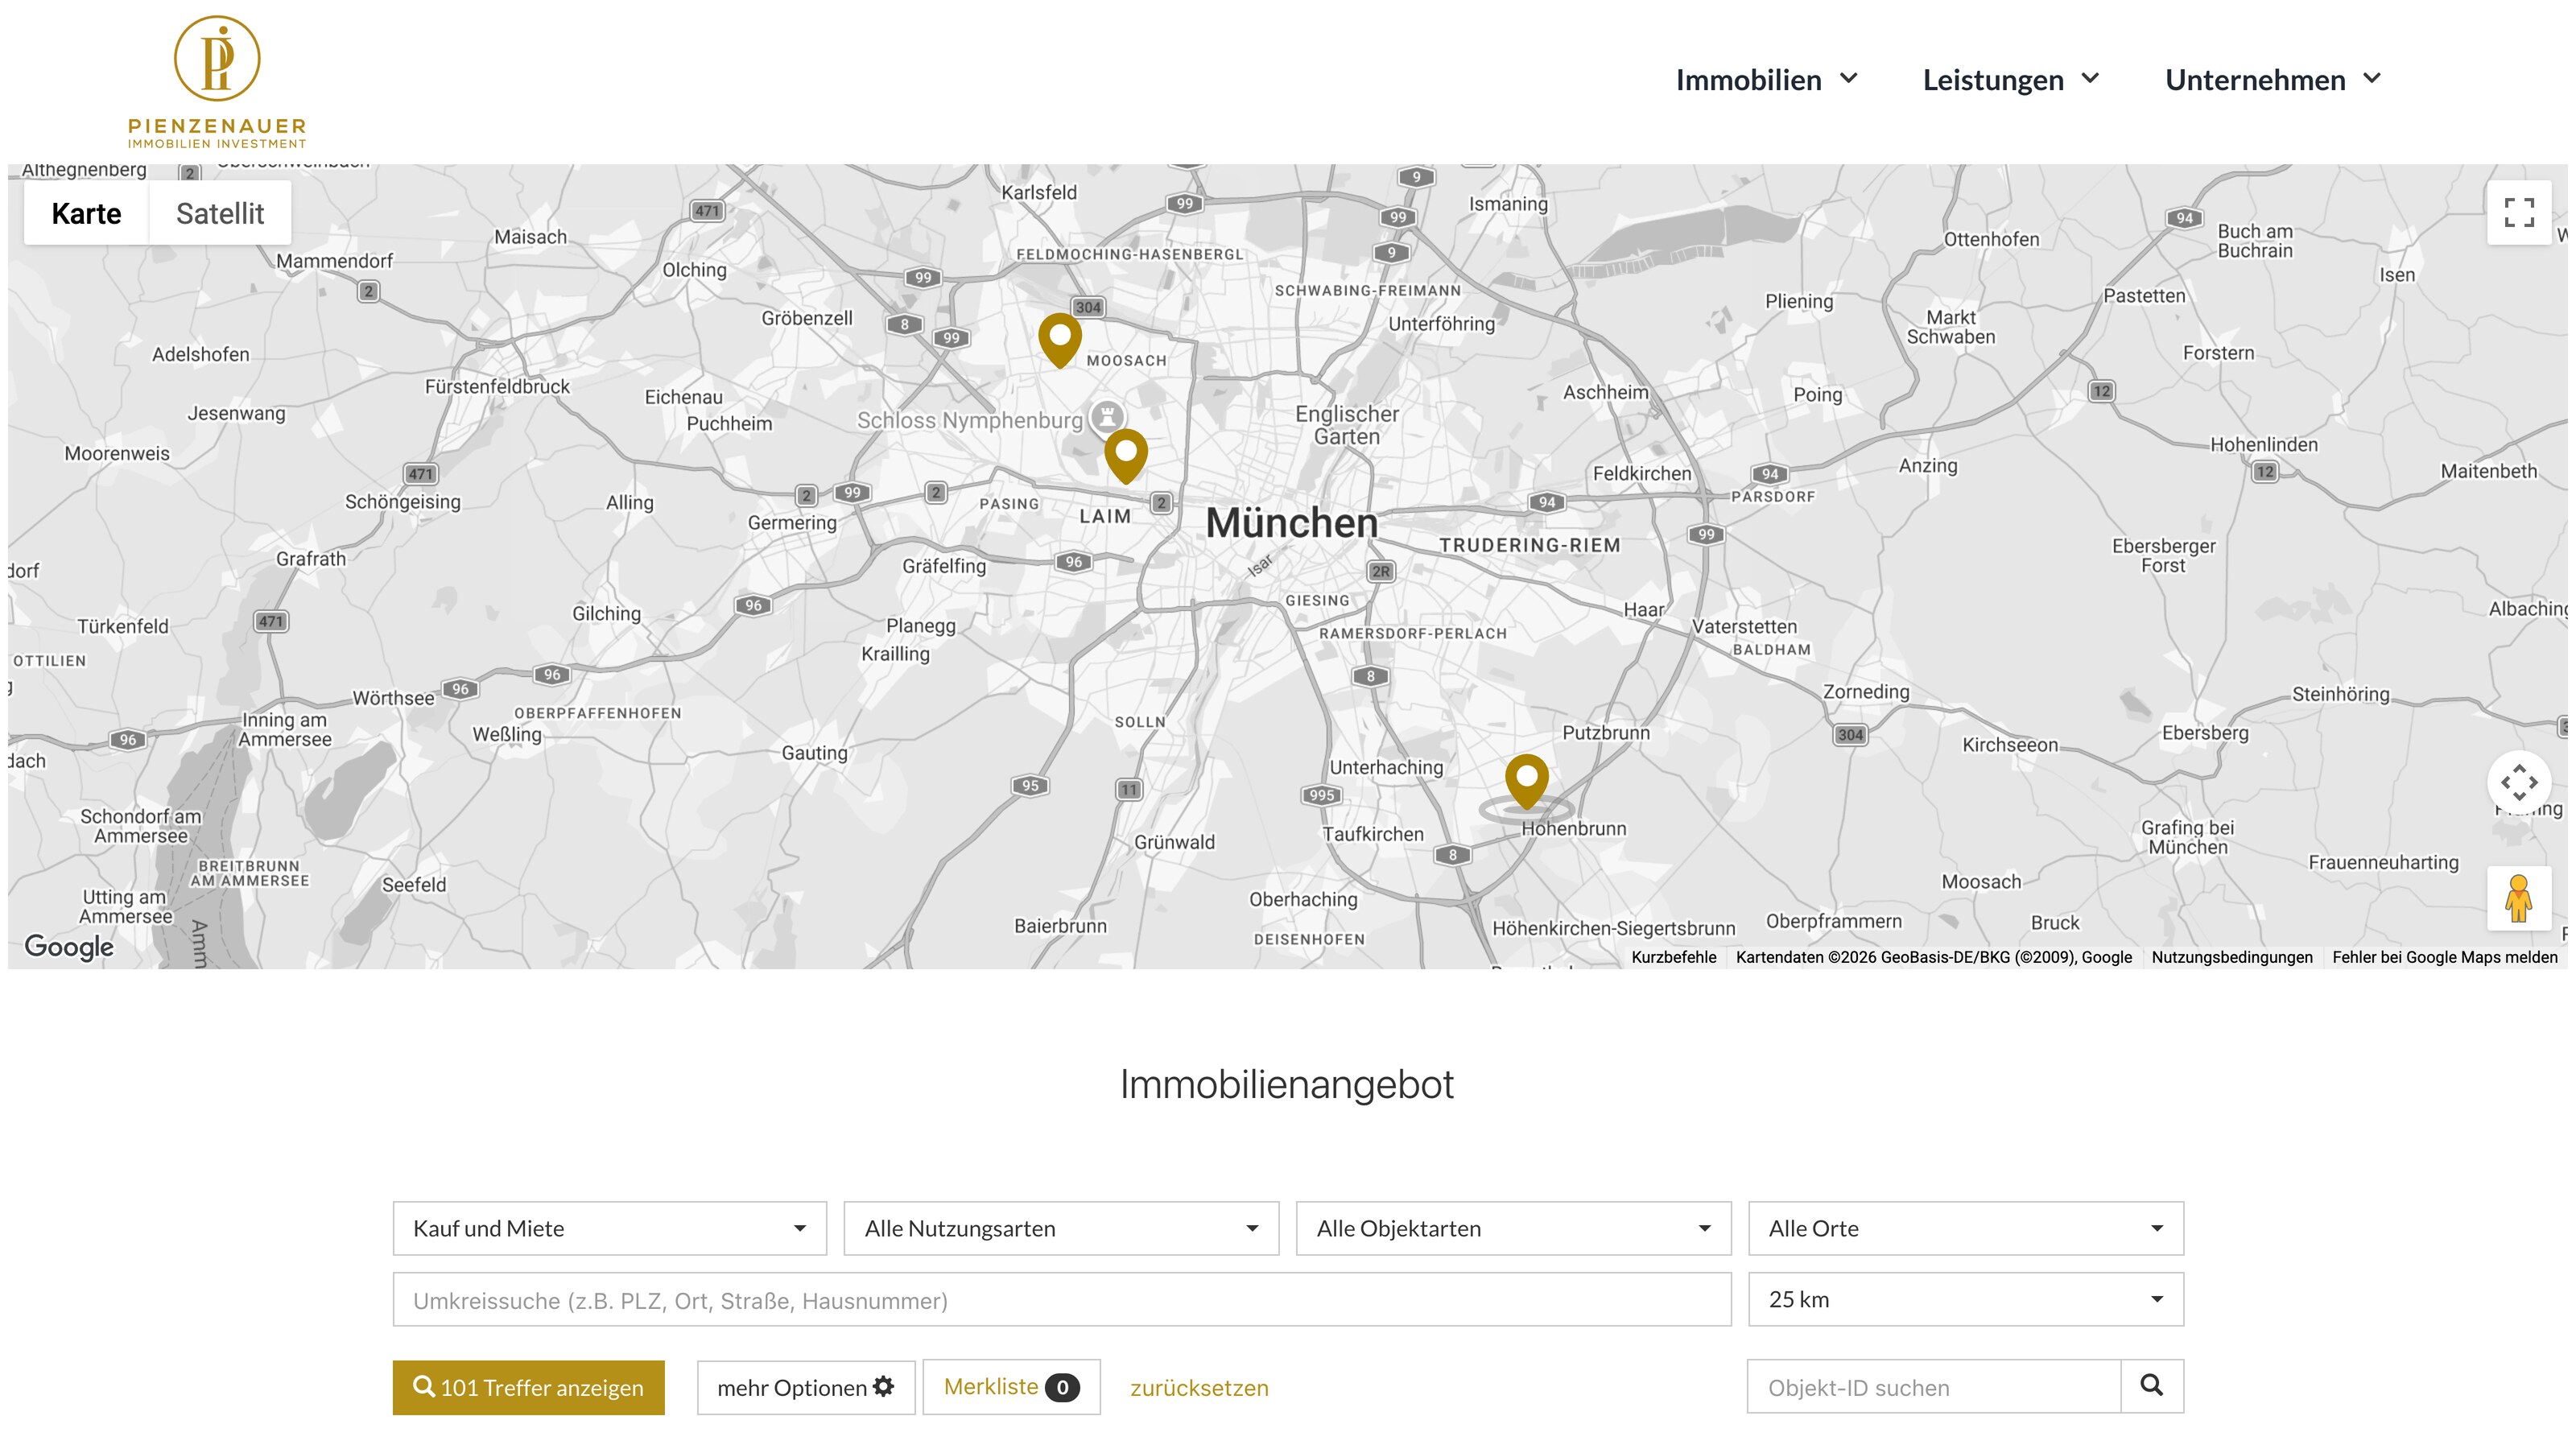Click mehr Optionen button

coord(806,1387)
